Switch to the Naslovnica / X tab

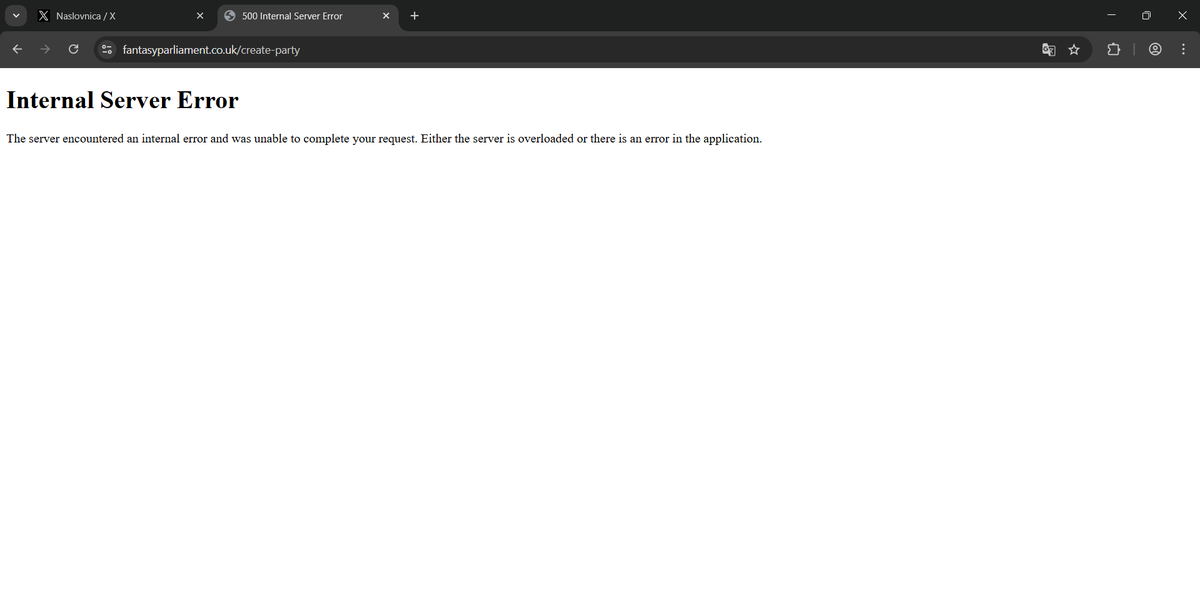122,16
